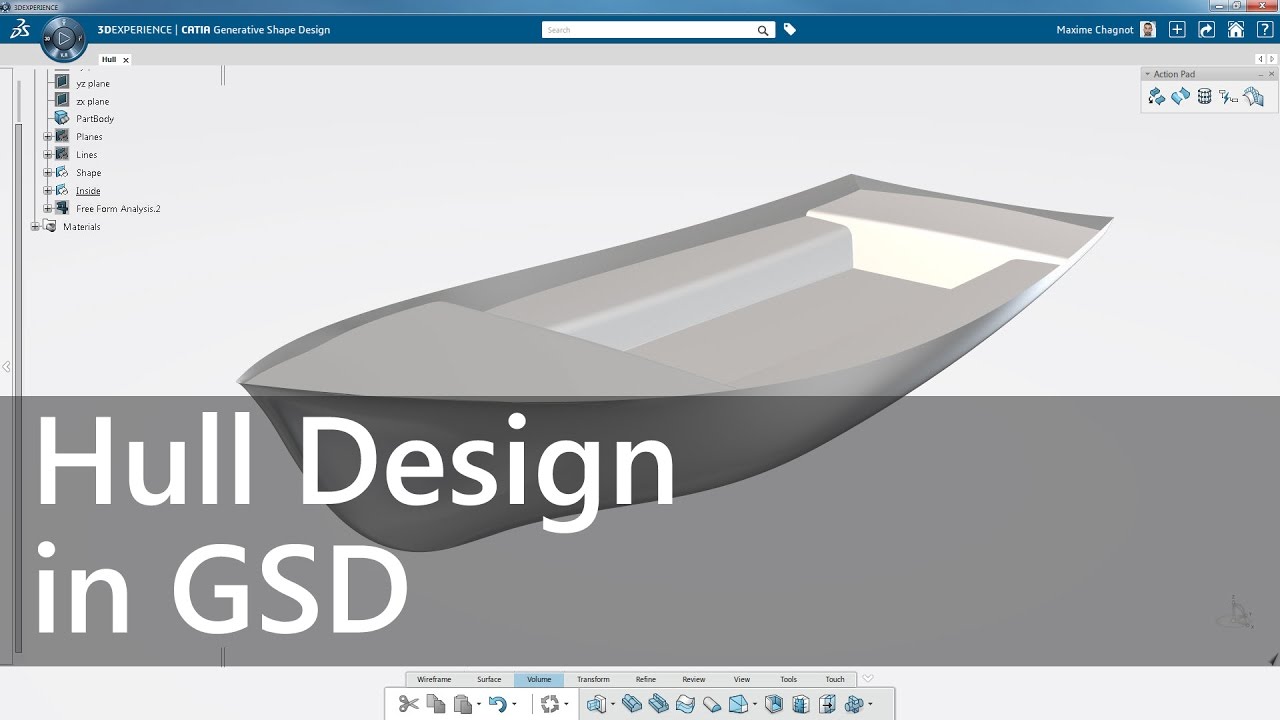Click Action Pad lightning formula icon
This screenshot has height=720, width=1280.
pyautogui.click(x=1228, y=96)
